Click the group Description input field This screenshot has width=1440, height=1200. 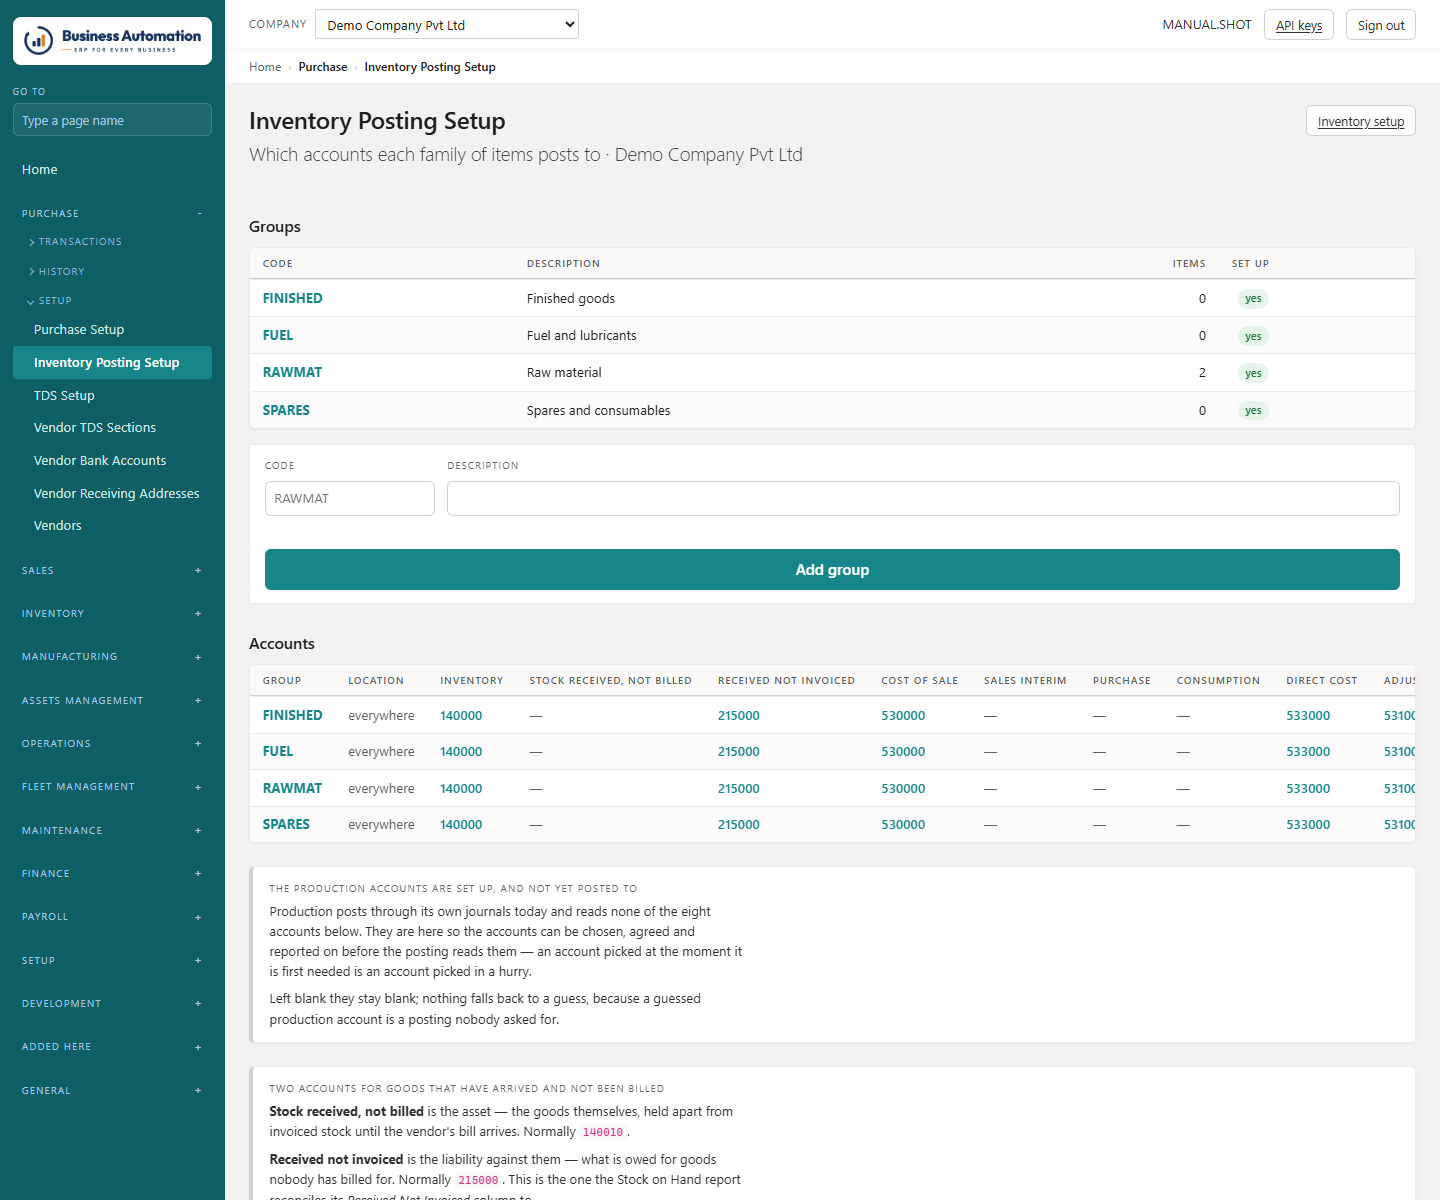[923, 499]
